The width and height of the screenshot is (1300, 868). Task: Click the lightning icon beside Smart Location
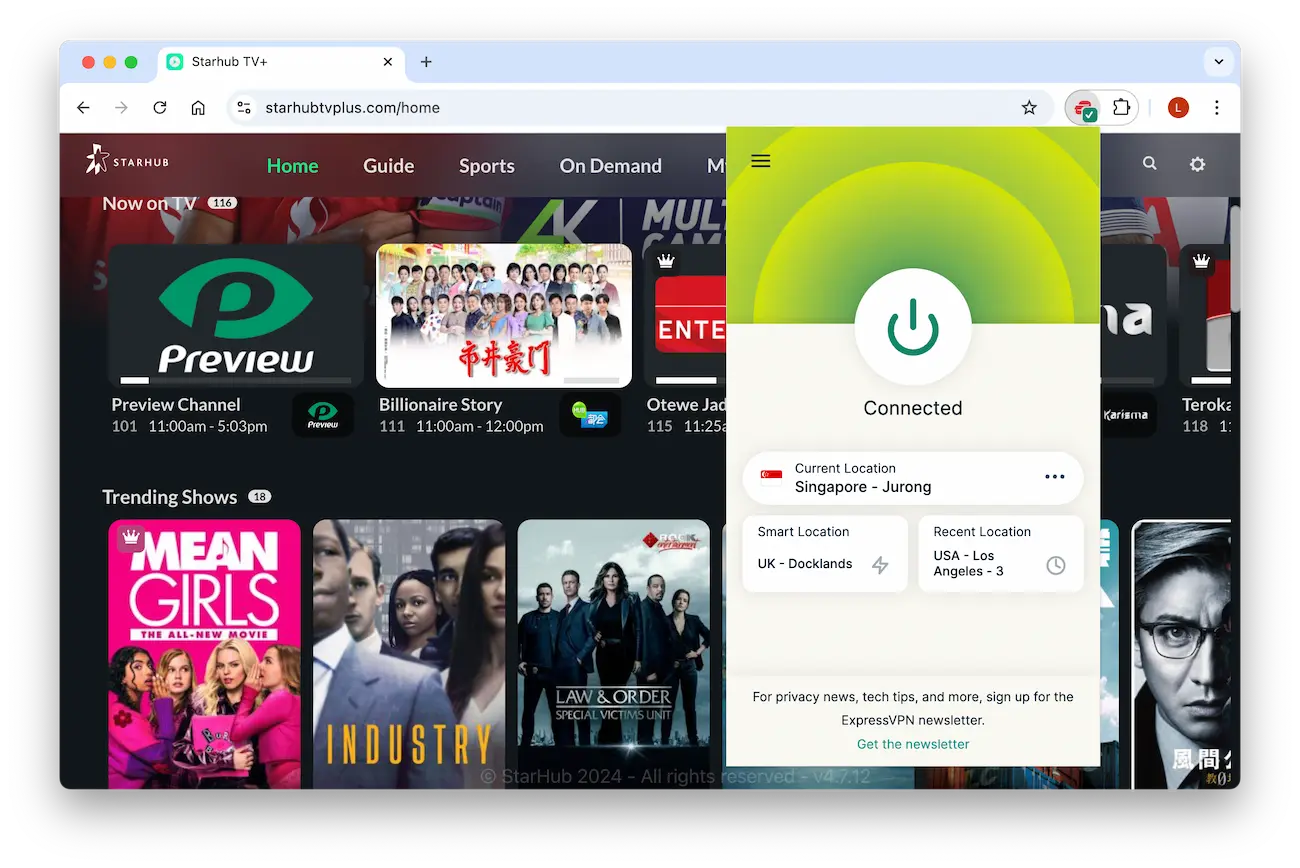(880, 565)
